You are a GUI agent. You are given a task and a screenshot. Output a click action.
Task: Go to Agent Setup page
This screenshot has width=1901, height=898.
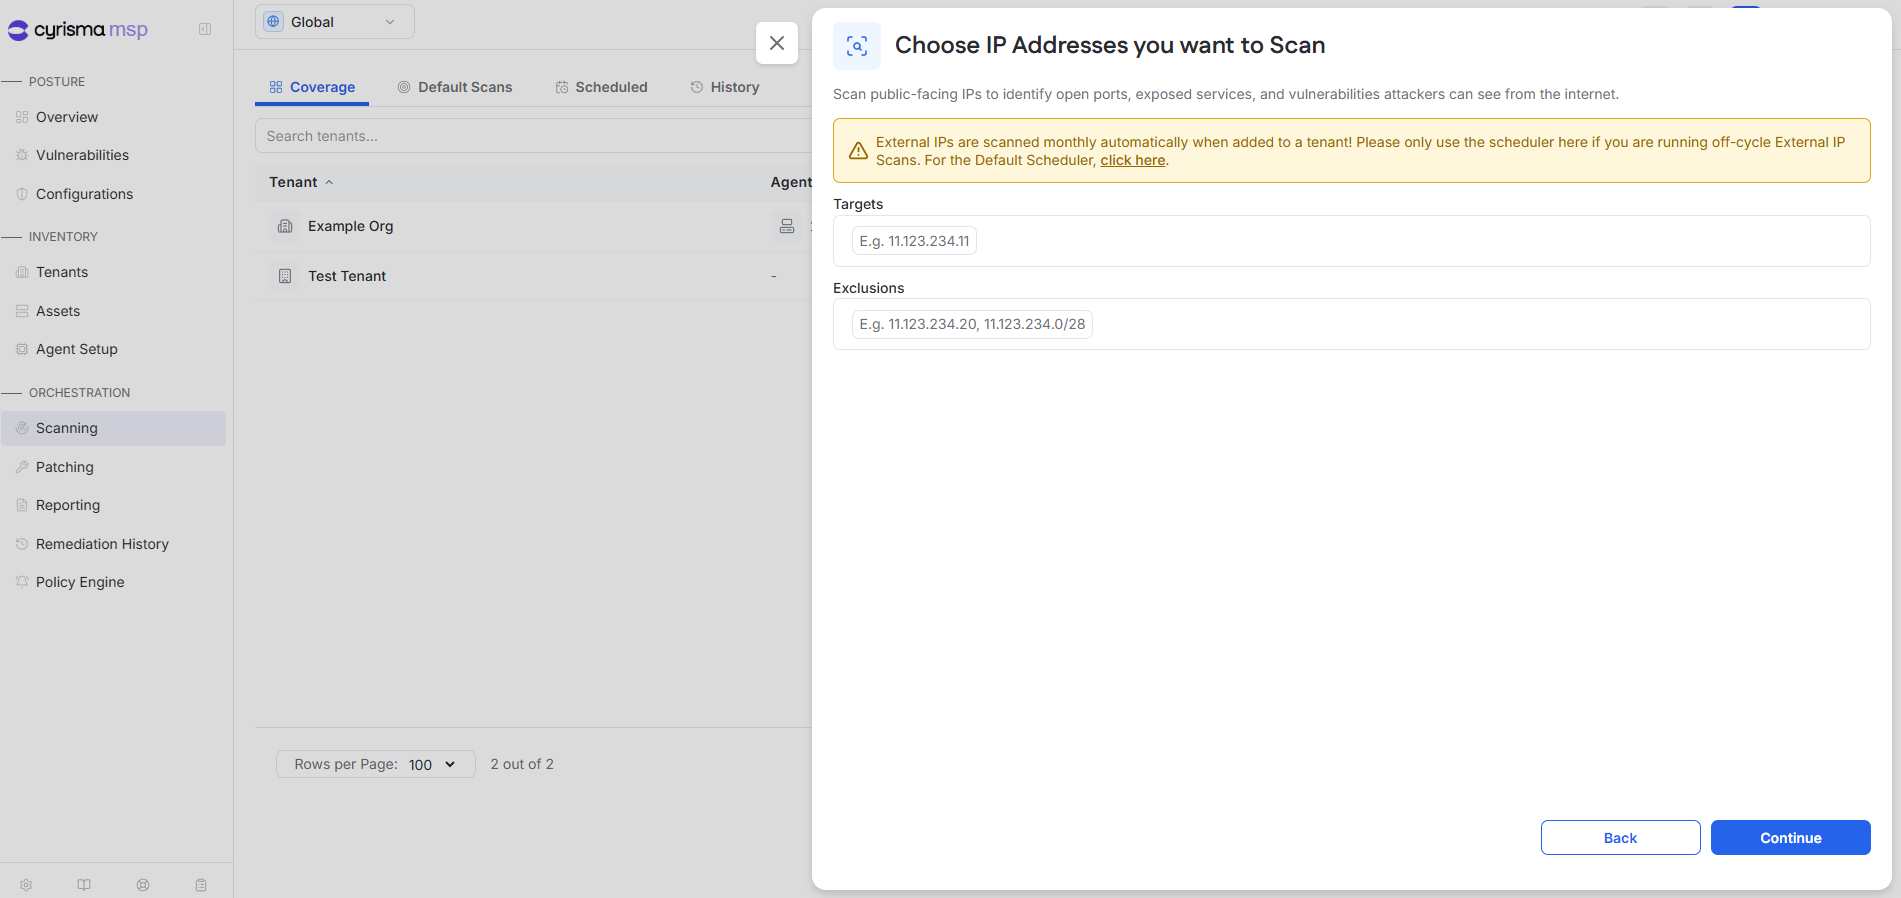tap(77, 349)
